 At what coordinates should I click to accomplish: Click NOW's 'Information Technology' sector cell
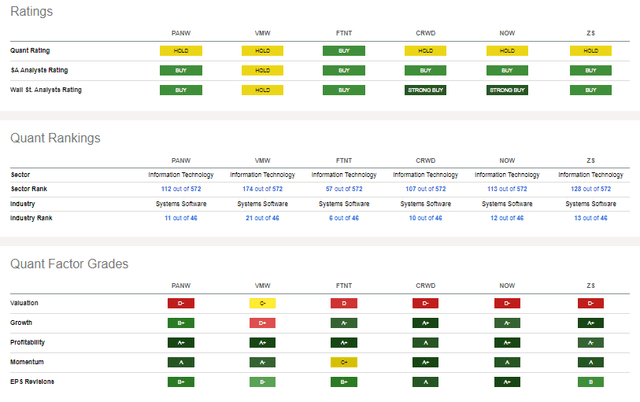(507, 175)
